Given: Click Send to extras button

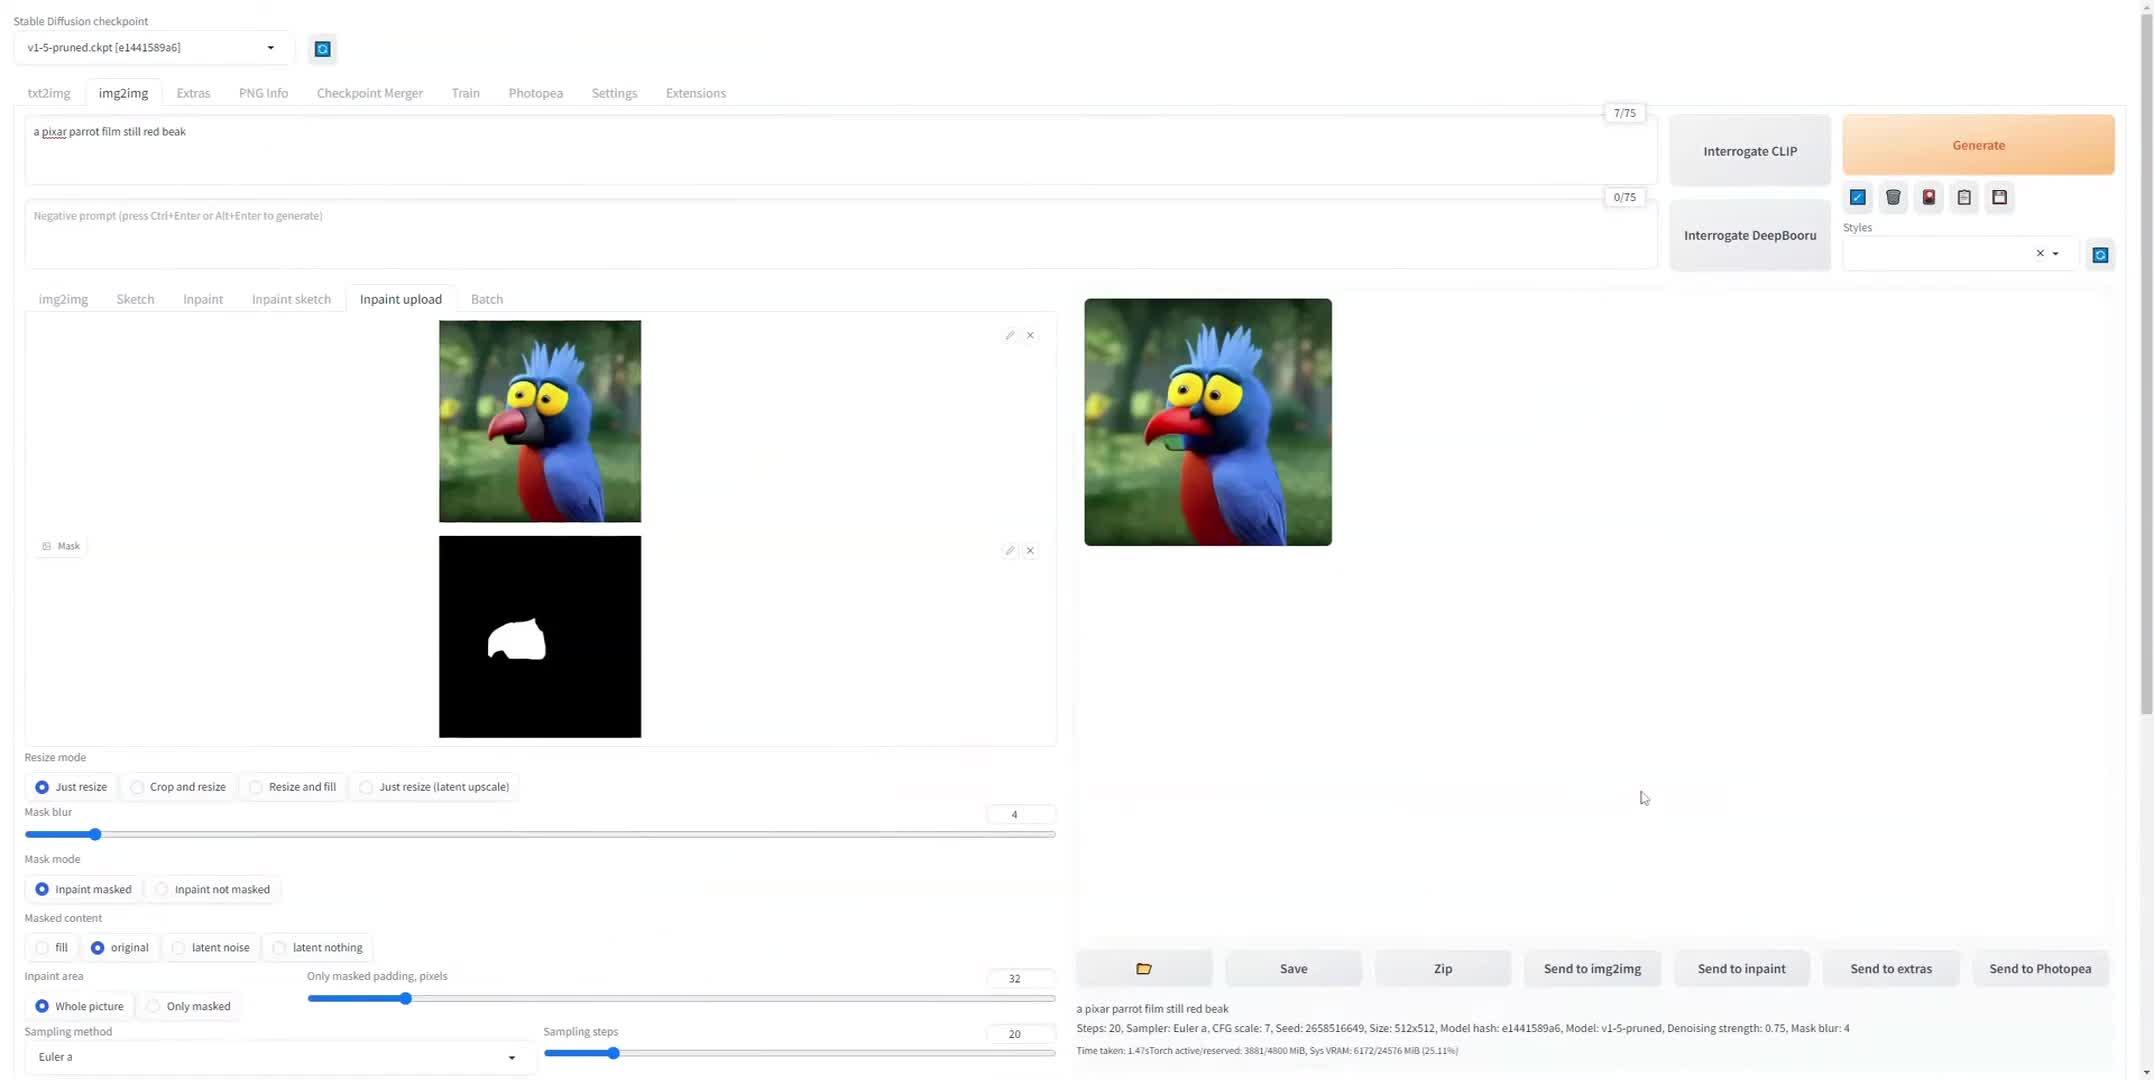Looking at the screenshot, I should click(1890, 968).
